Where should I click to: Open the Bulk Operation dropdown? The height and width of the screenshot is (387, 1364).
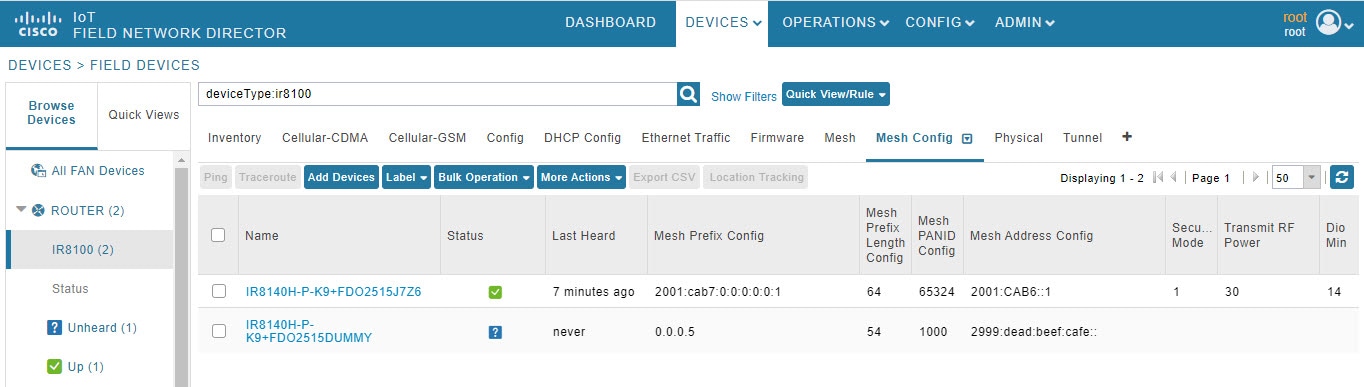pos(484,177)
